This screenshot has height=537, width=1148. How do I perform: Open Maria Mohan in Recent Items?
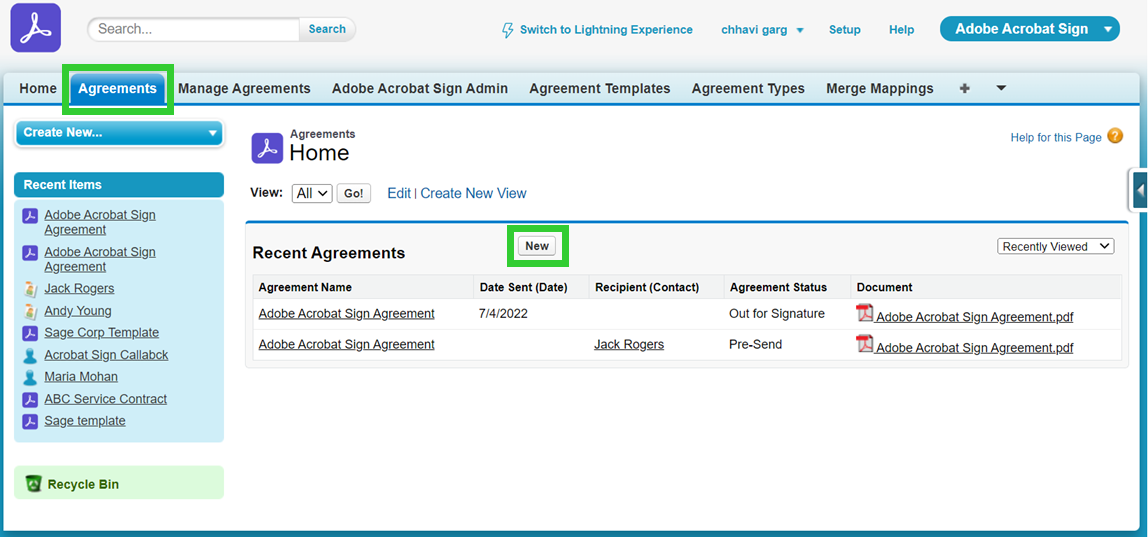coord(81,377)
